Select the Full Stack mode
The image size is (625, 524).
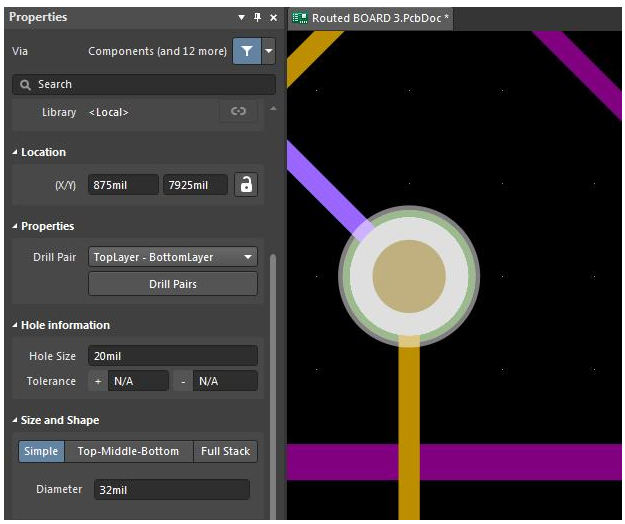[x=225, y=451]
